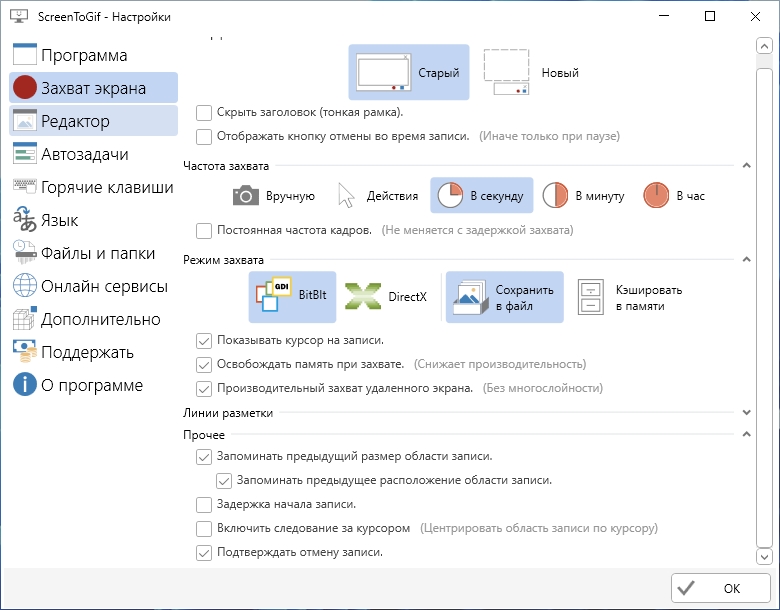Click the Линии разметки section header
Screen dimensions: 780x610
pyautogui.click(x=228, y=413)
